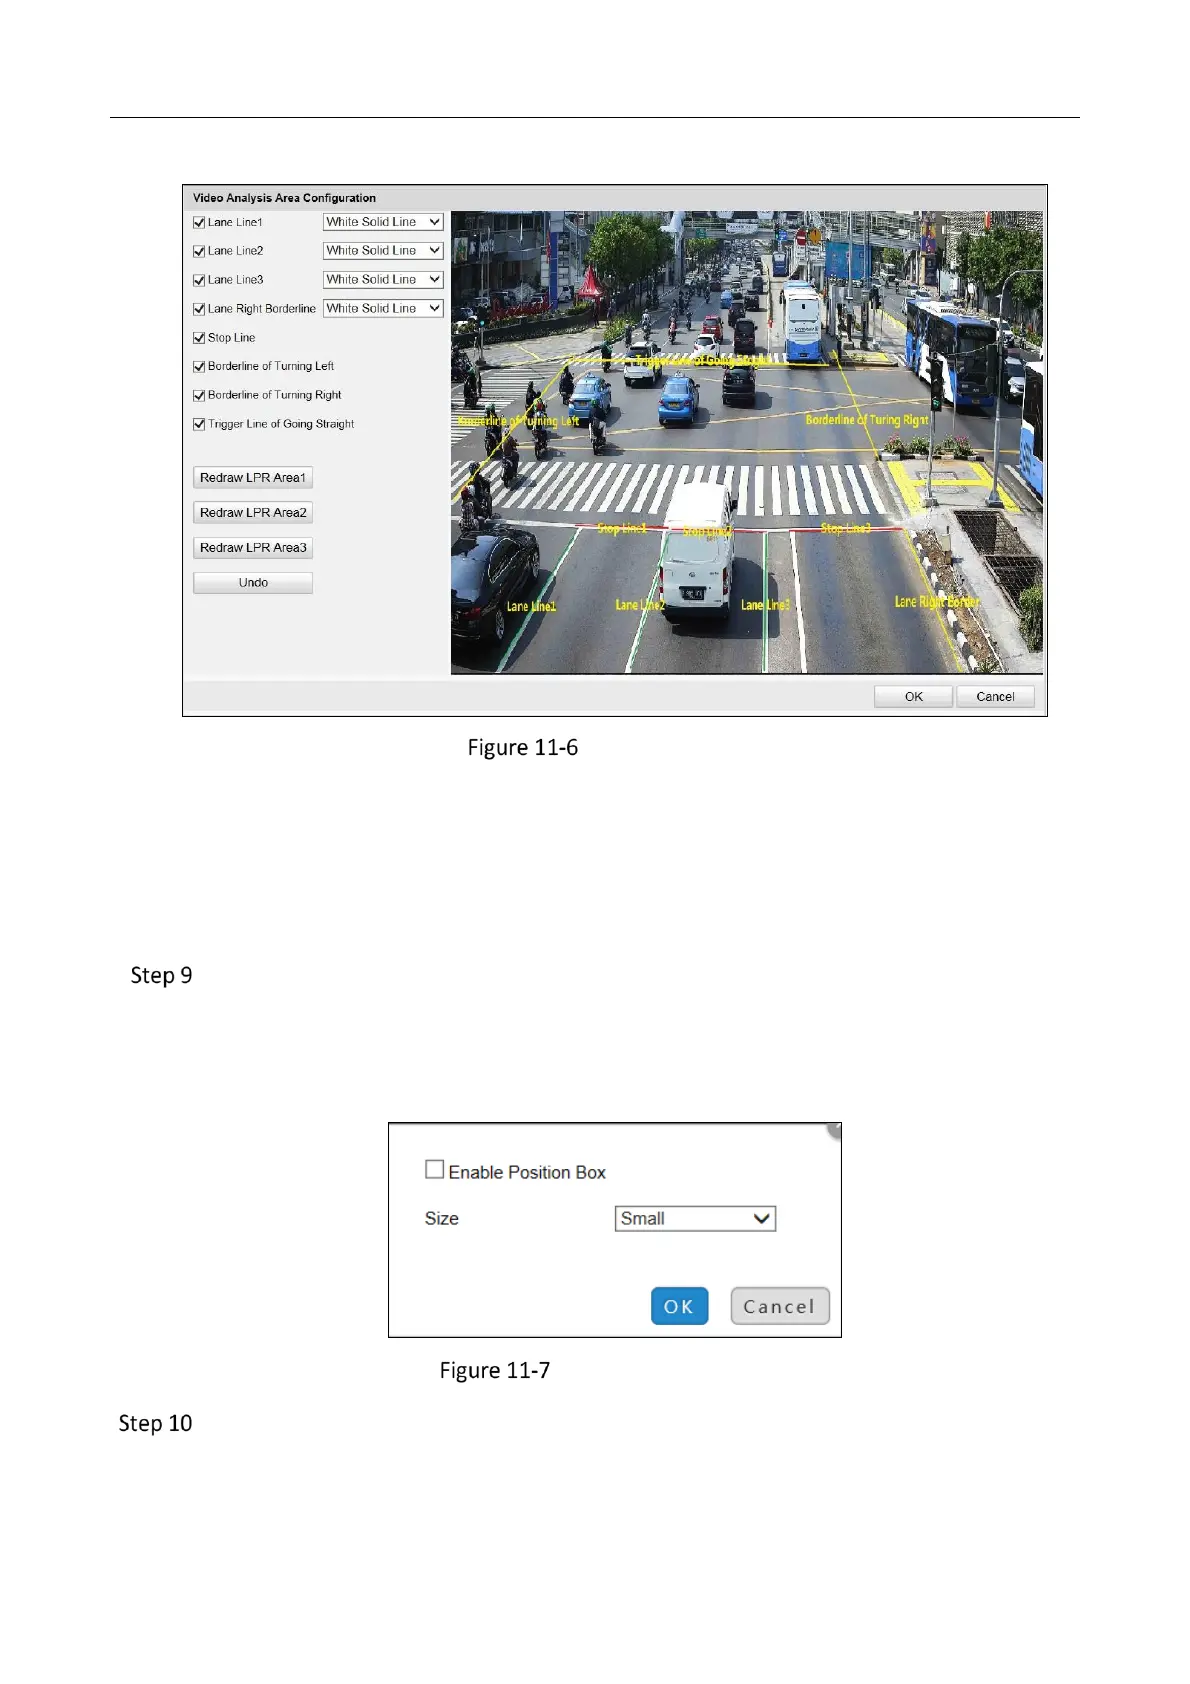Close the position box dialog
Viewport: 1190px width, 1684px height.
coord(834,1129)
